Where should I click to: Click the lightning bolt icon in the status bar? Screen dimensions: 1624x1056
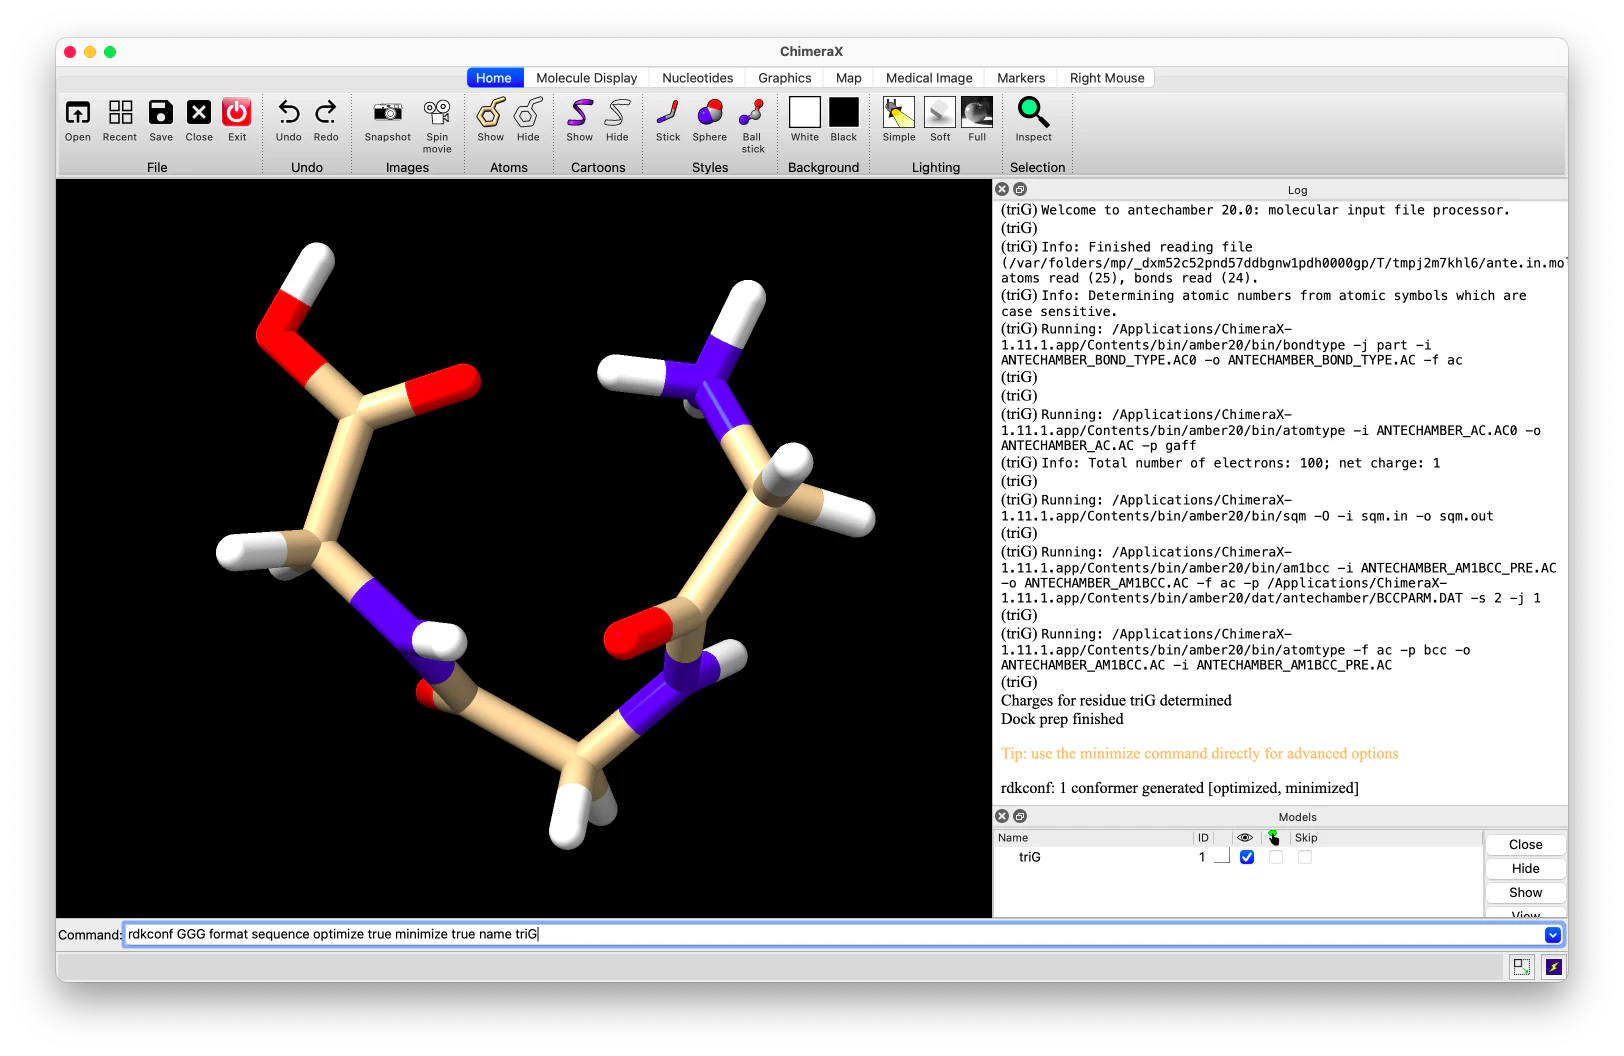point(1554,967)
